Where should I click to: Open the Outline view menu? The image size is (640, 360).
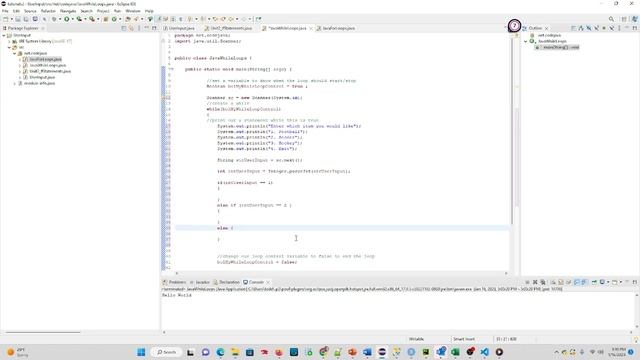620,28
